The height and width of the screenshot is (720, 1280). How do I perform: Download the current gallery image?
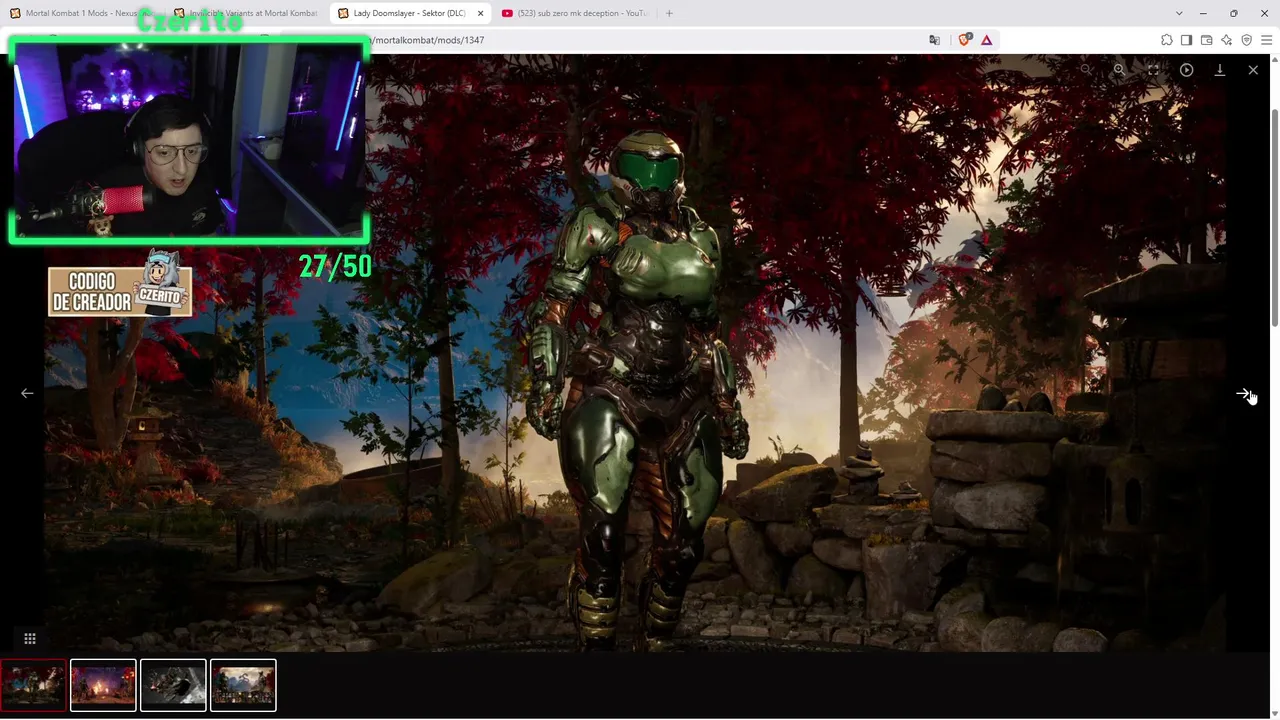(x=1220, y=70)
